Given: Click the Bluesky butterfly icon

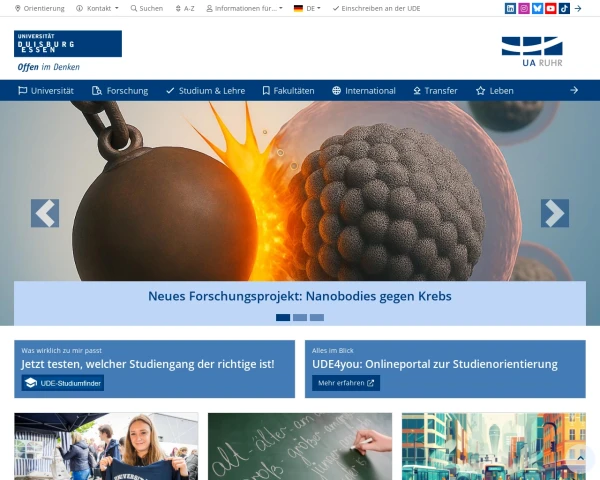Looking at the screenshot, I should (x=537, y=8).
